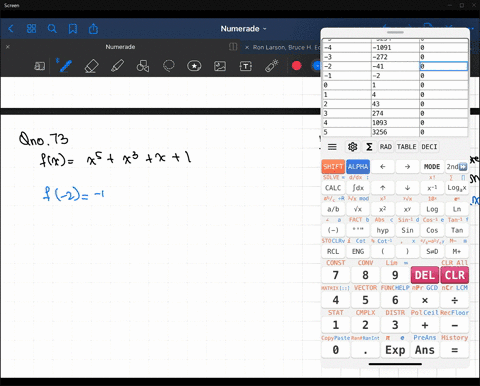This screenshot has height=386, width=480.
Task: Tap the number 7 key
Action: tap(336, 275)
